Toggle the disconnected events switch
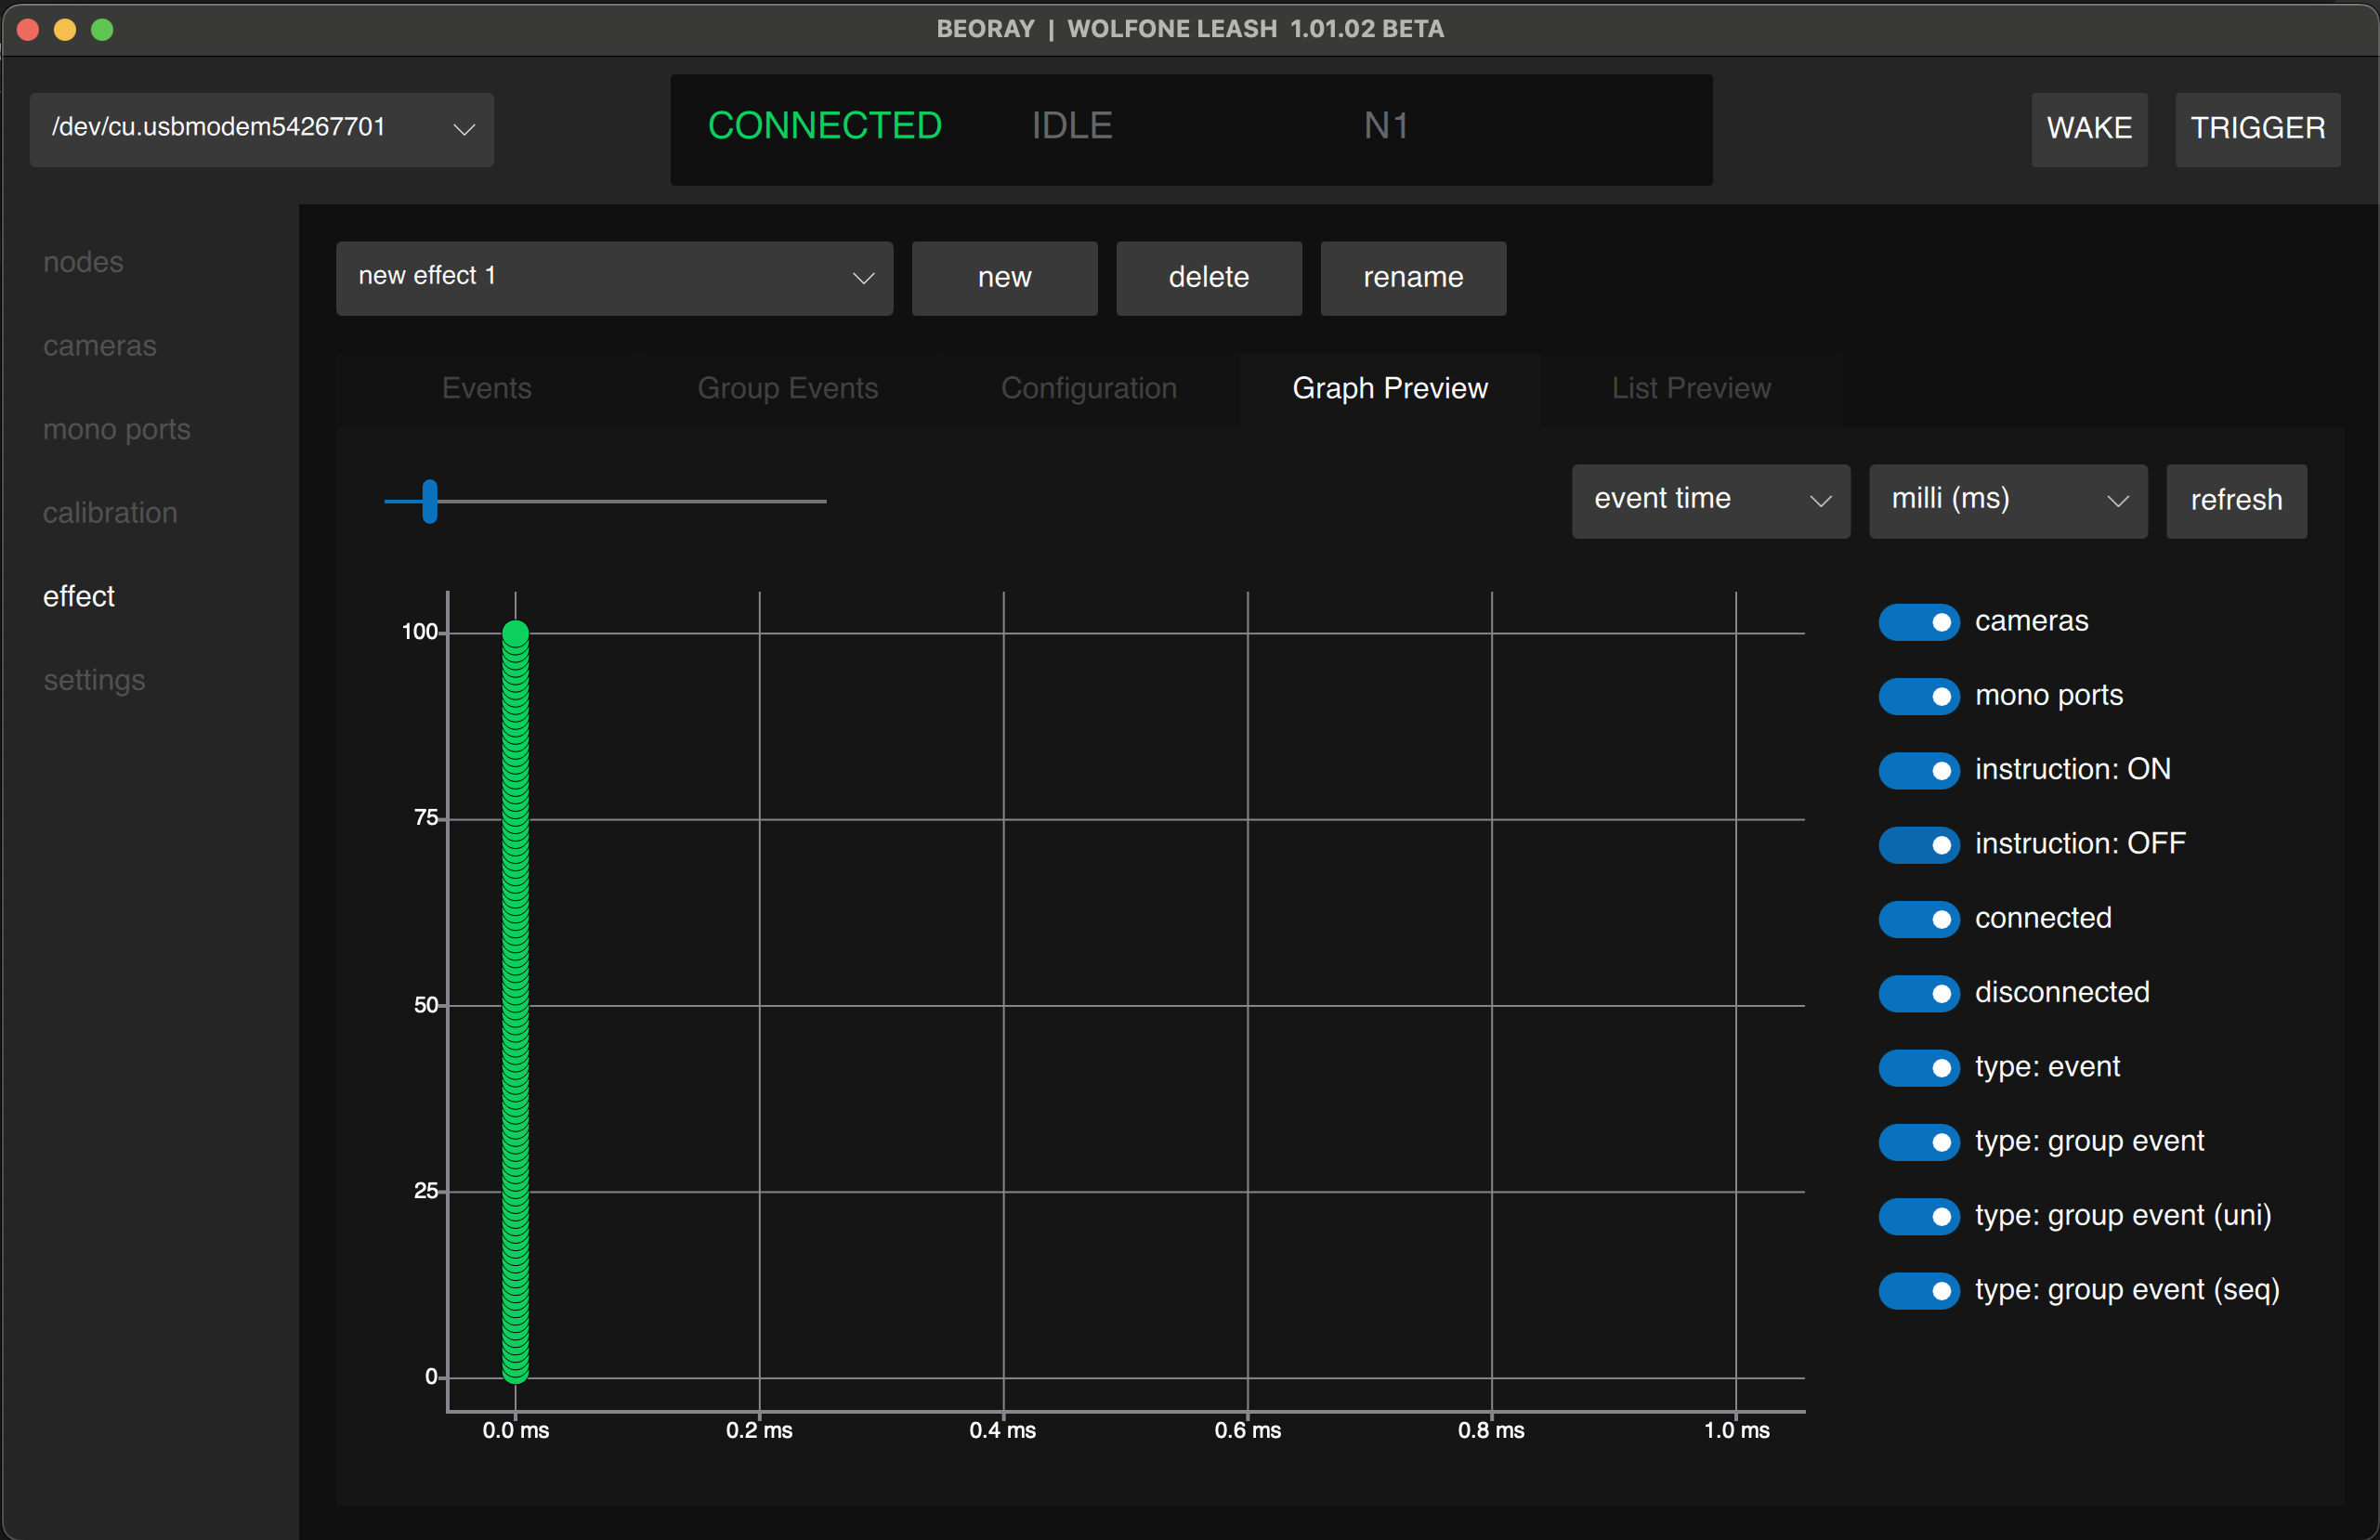Screen dimensions: 2380x1540 click(1916, 993)
